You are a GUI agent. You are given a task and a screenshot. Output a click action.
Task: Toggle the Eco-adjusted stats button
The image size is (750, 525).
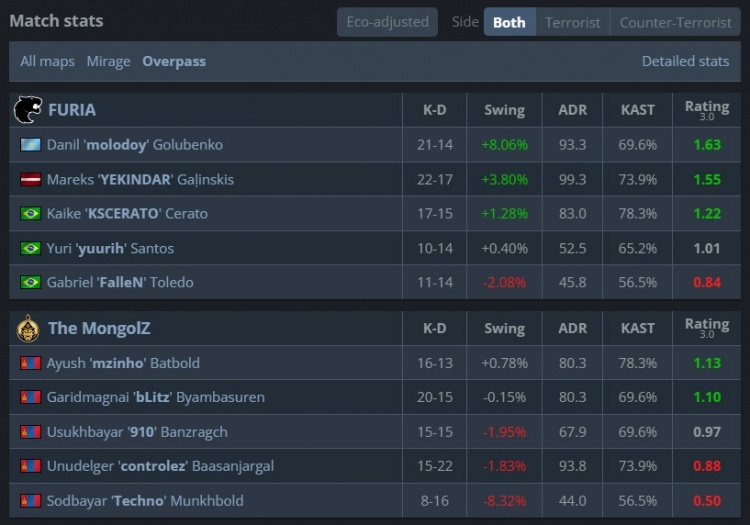[387, 22]
